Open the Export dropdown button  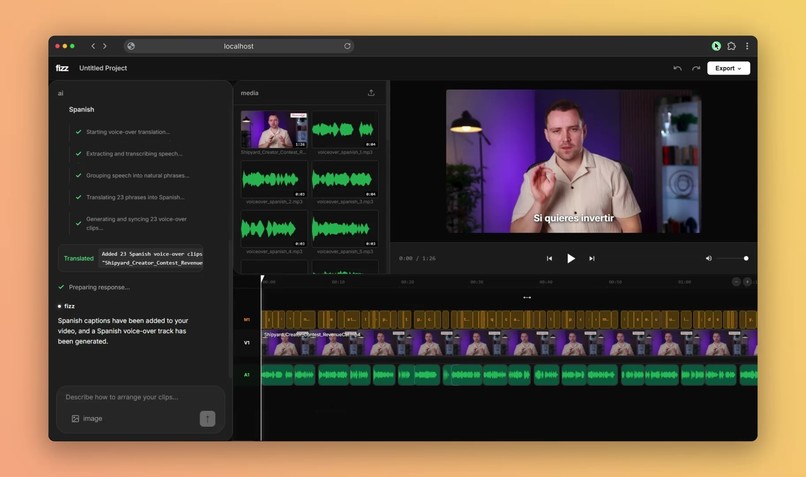pos(728,68)
